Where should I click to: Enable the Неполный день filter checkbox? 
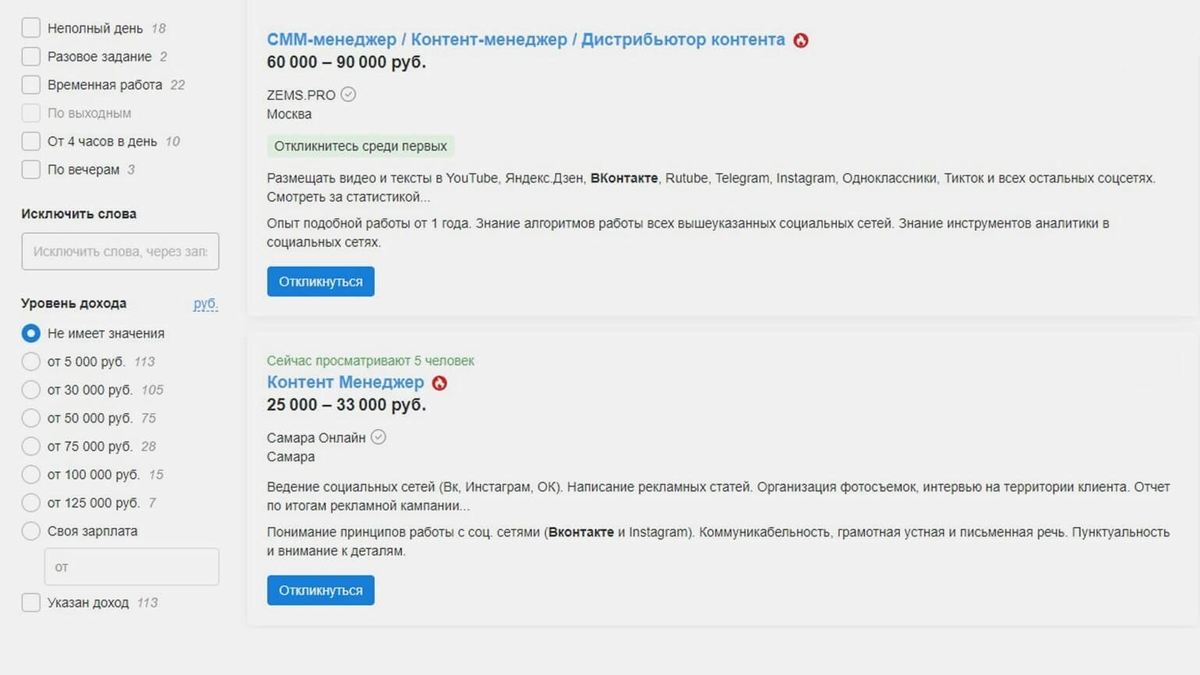[x=28, y=29]
